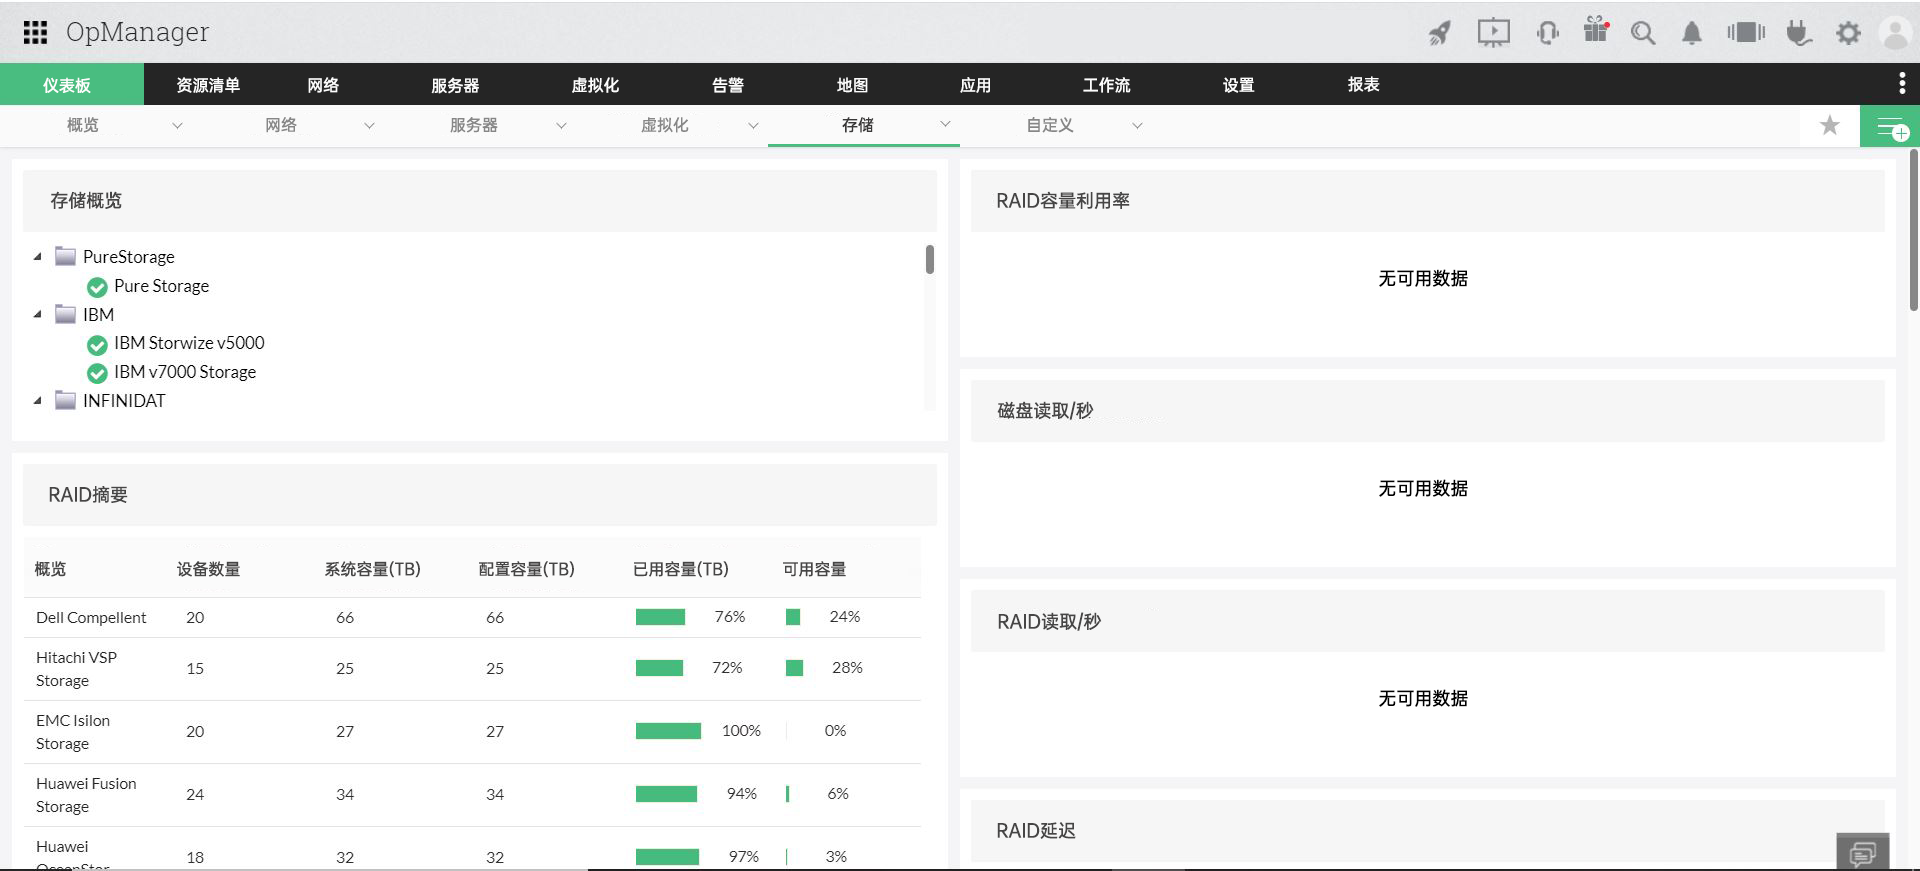Open the 地图 main menu
The width and height of the screenshot is (1920, 871).
click(x=852, y=85)
